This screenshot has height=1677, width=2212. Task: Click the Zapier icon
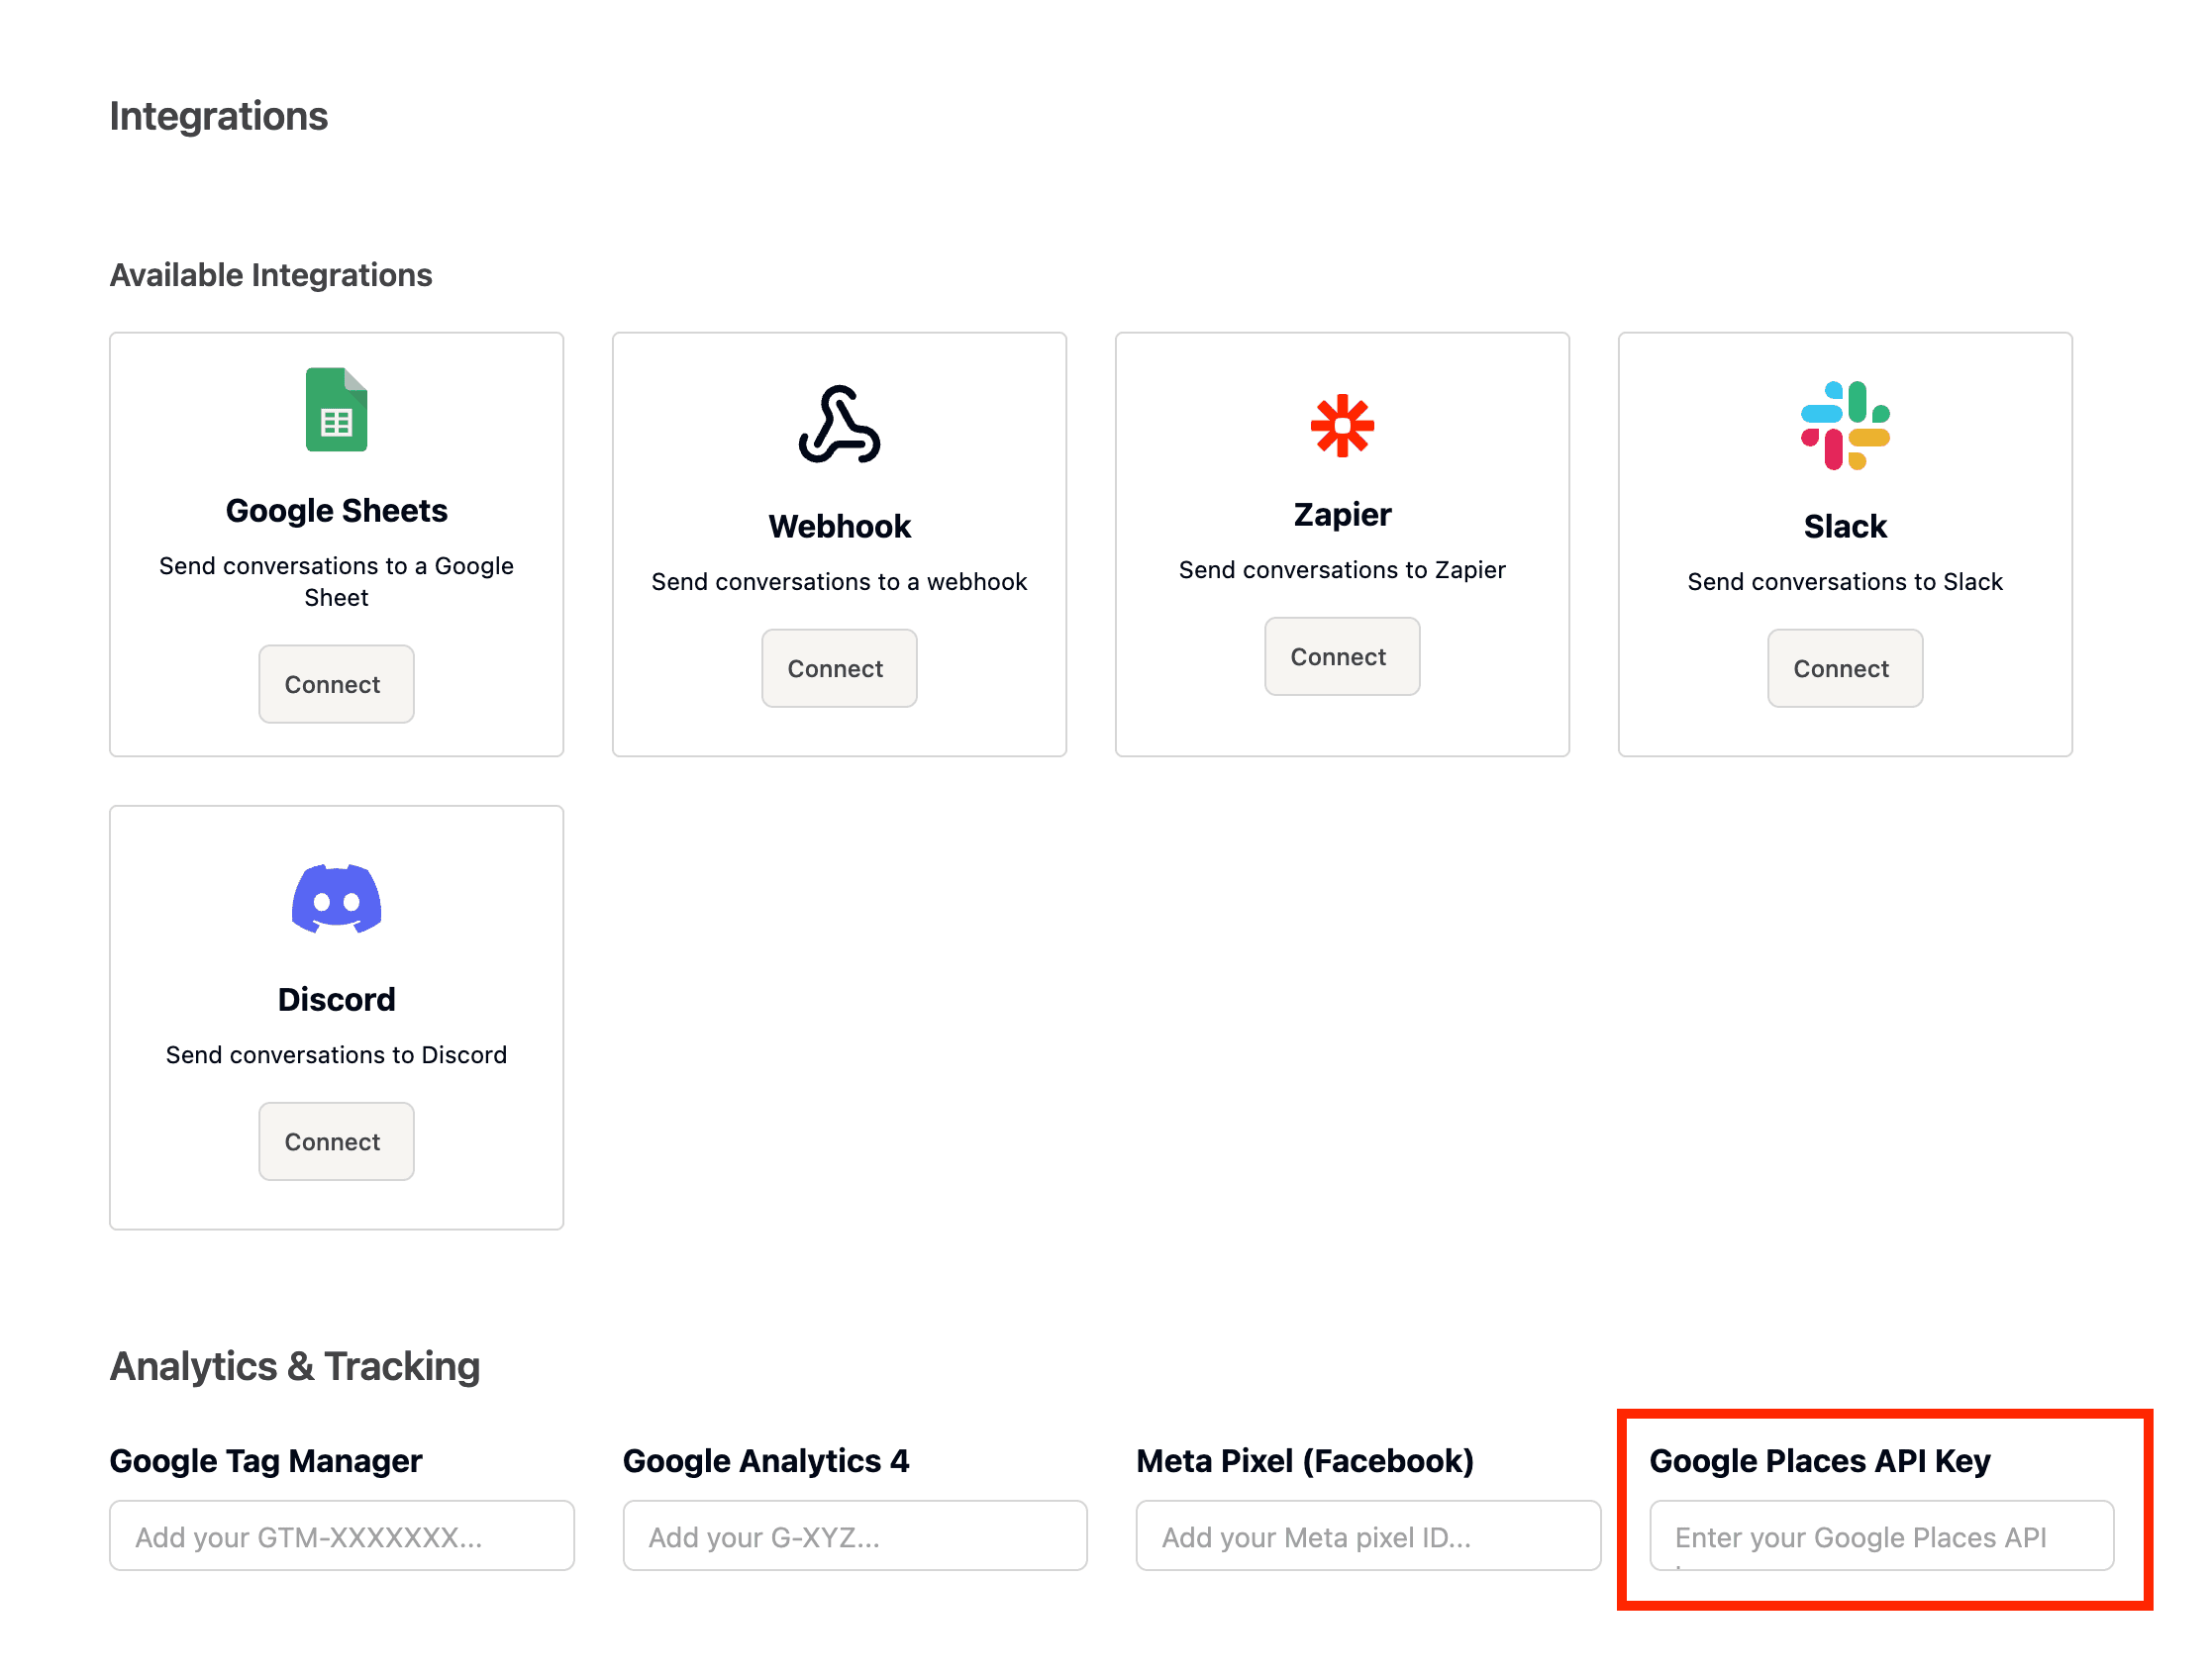[1342, 425]
